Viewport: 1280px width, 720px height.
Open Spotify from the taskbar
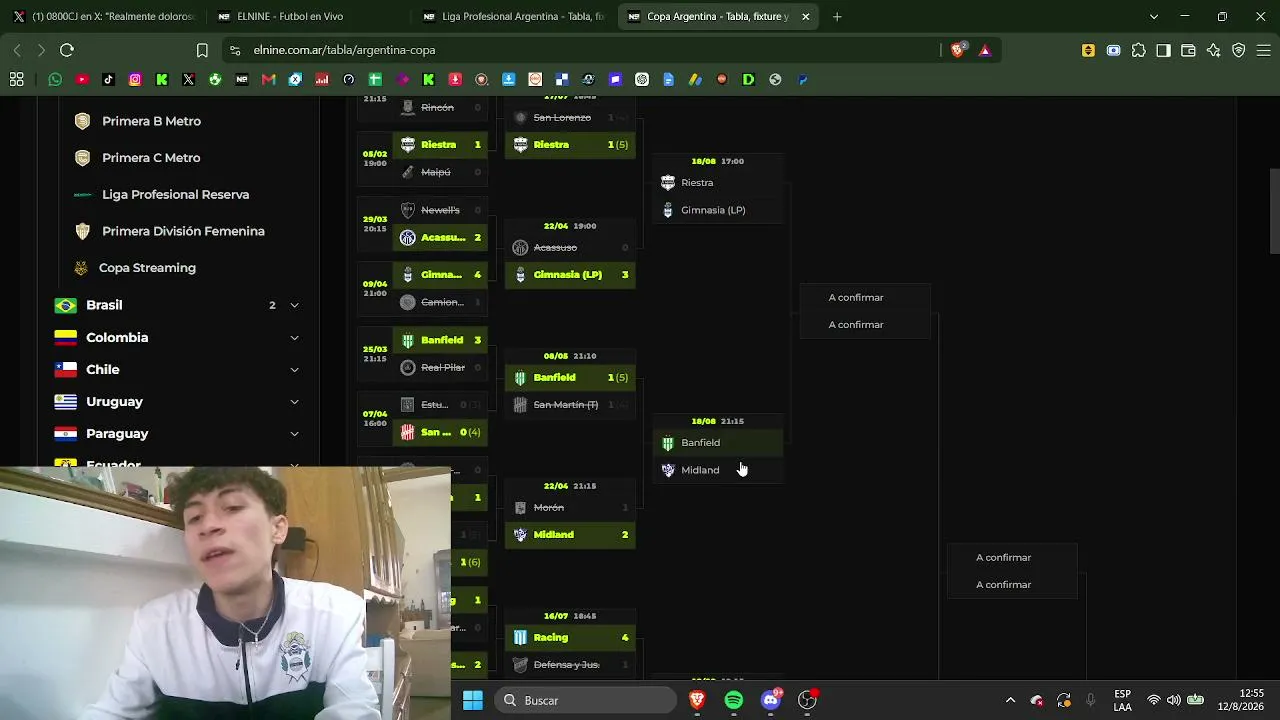coord(734,700)
